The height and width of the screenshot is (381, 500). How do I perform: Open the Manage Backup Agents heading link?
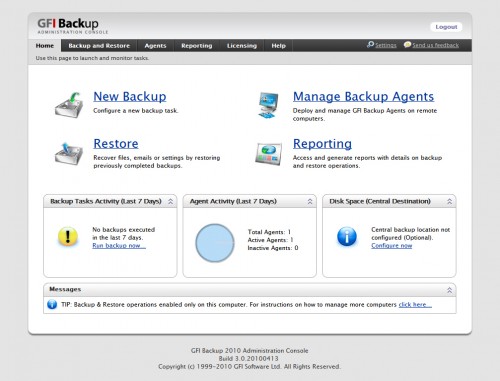click(363, 97)
